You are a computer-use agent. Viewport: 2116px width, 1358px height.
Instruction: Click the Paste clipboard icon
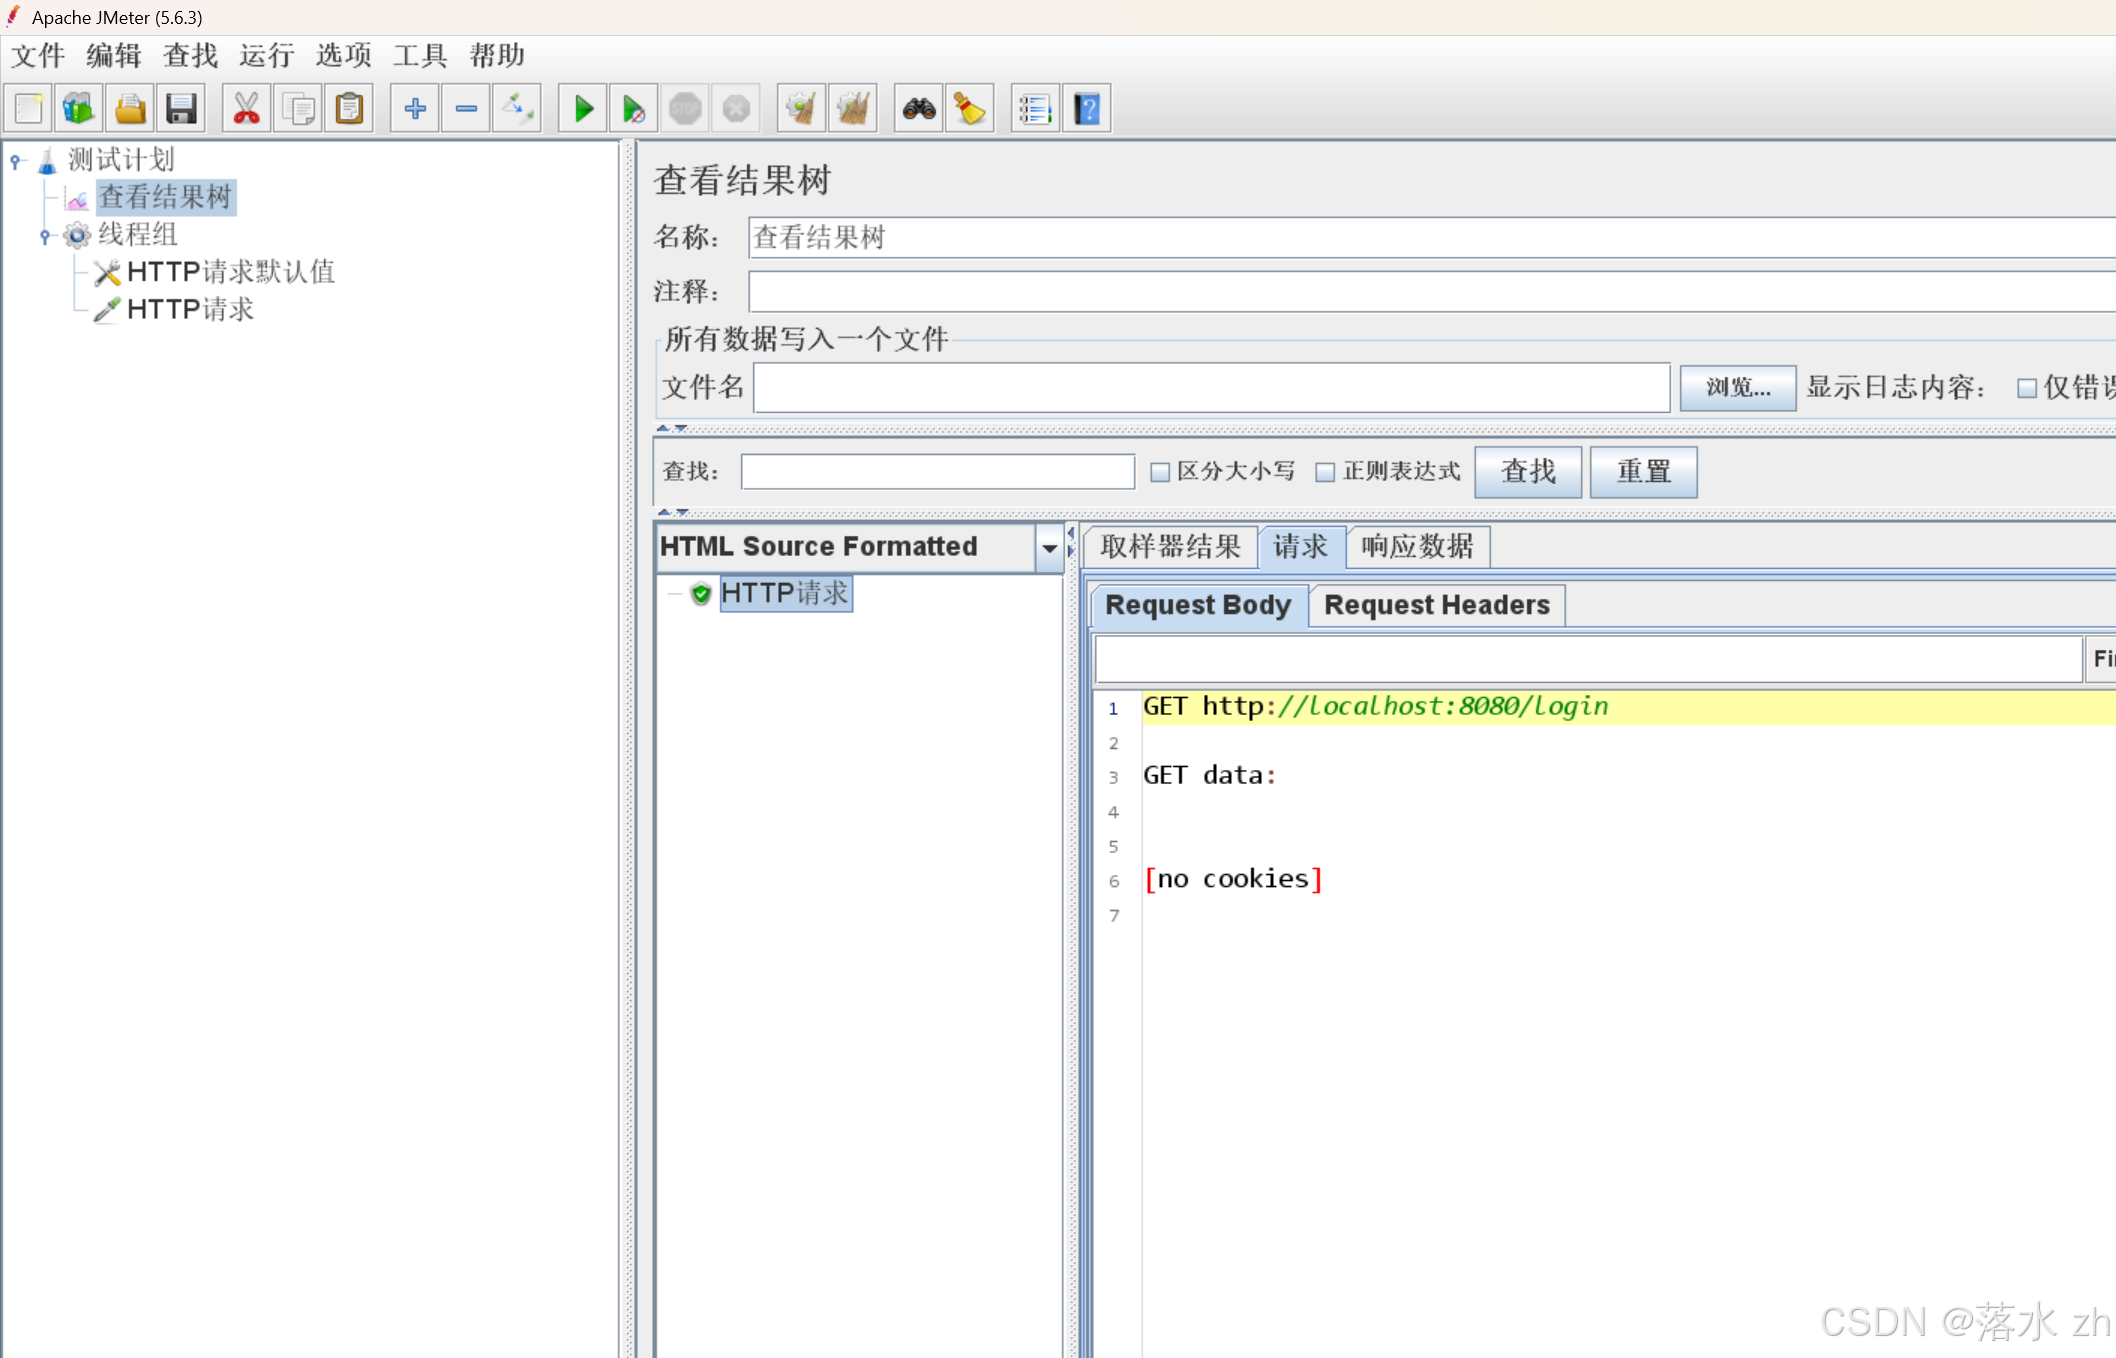(349, 108)
